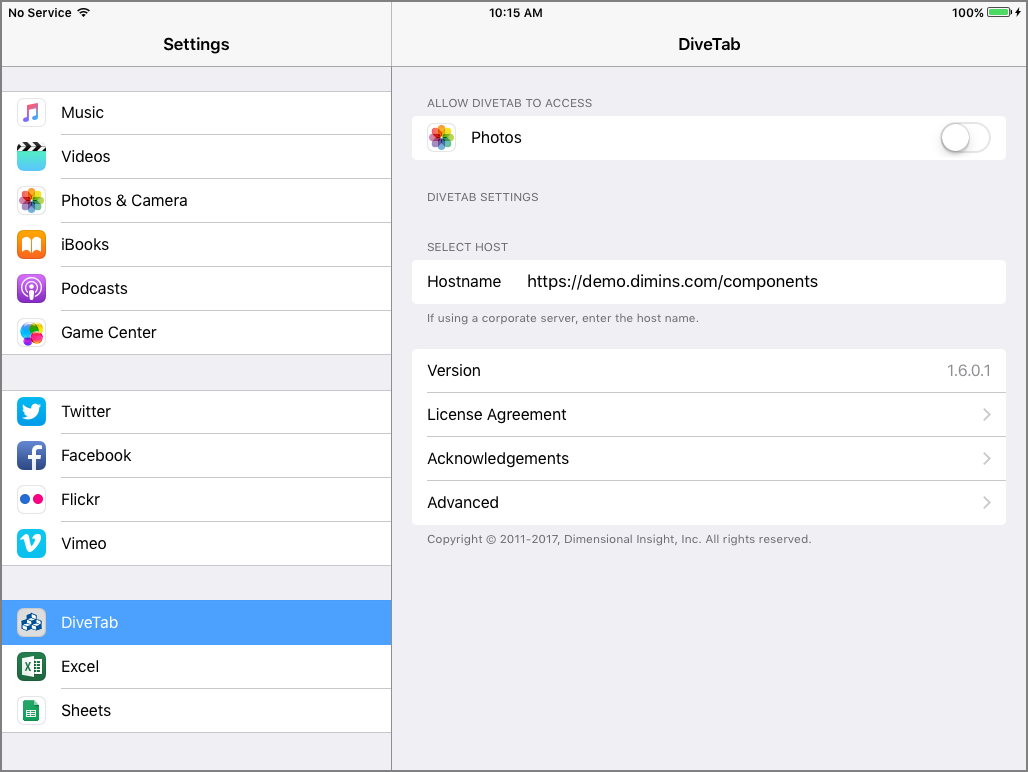This screenshot has height=772, width=1028.
Task: Tap the Google Sheets icon
Action: [31, 710]
